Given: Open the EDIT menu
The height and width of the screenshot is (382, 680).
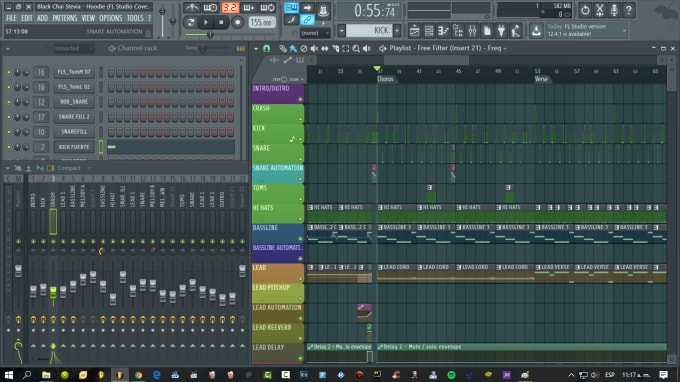Looking at the screenshot, I should (27, 18).
